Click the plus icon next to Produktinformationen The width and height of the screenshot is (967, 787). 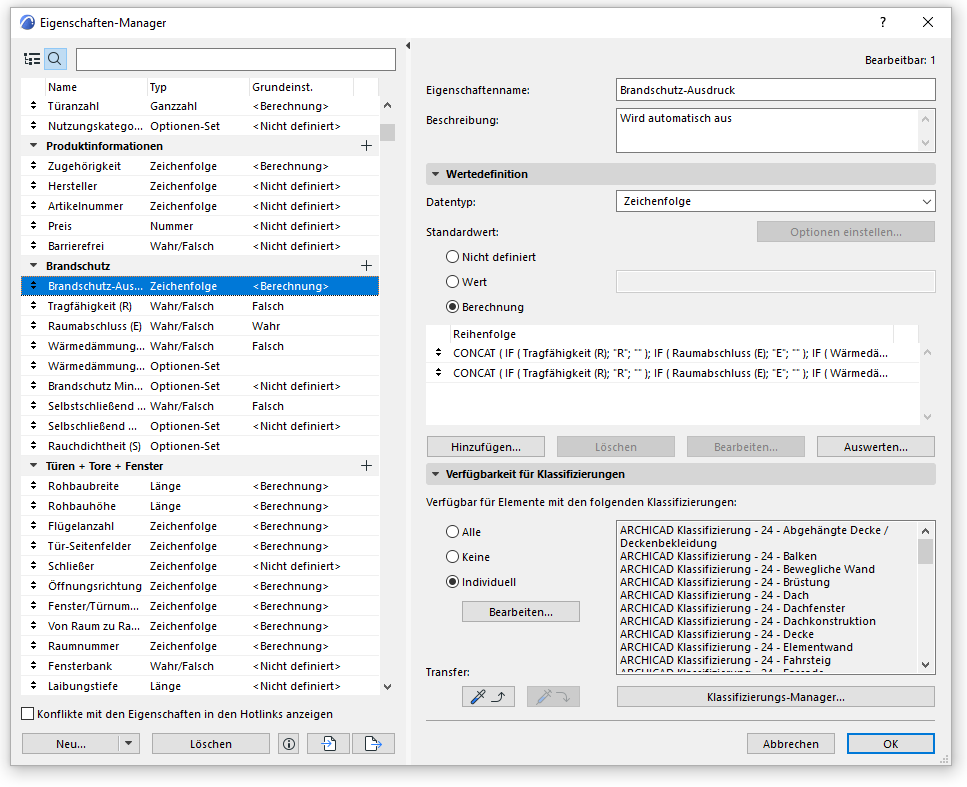pyautogui.click(x=366, y=145)
